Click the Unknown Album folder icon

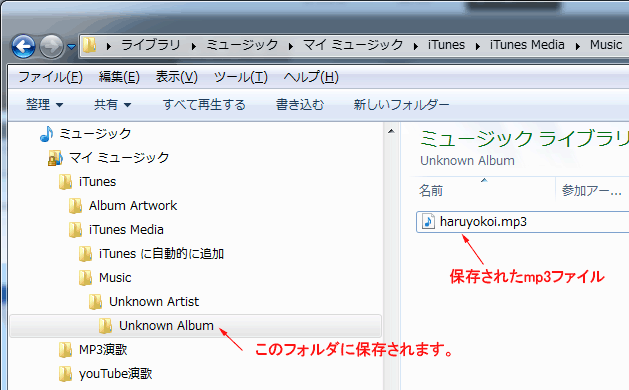(x=106, y=326)
